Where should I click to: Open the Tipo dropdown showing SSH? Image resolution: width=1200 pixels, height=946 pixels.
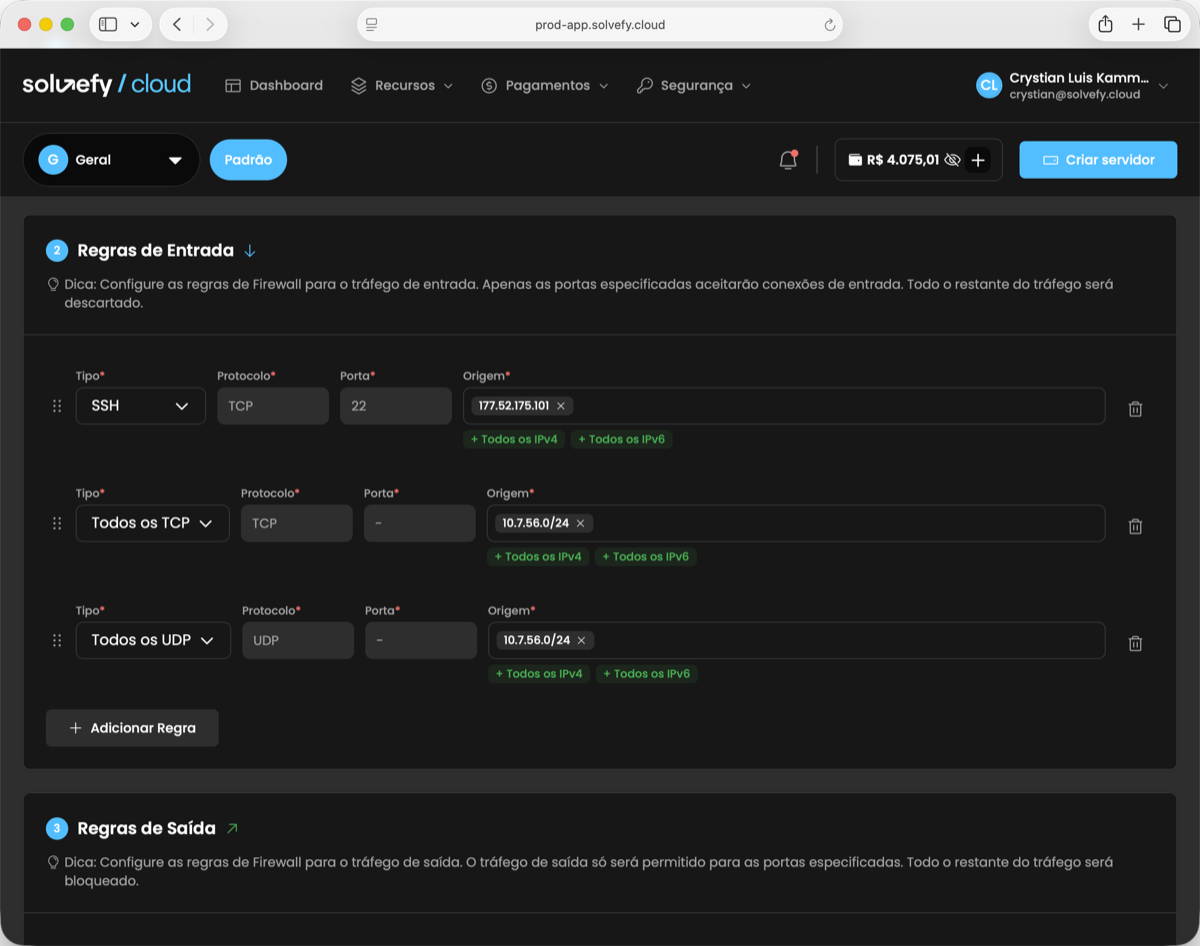point(140,406)
